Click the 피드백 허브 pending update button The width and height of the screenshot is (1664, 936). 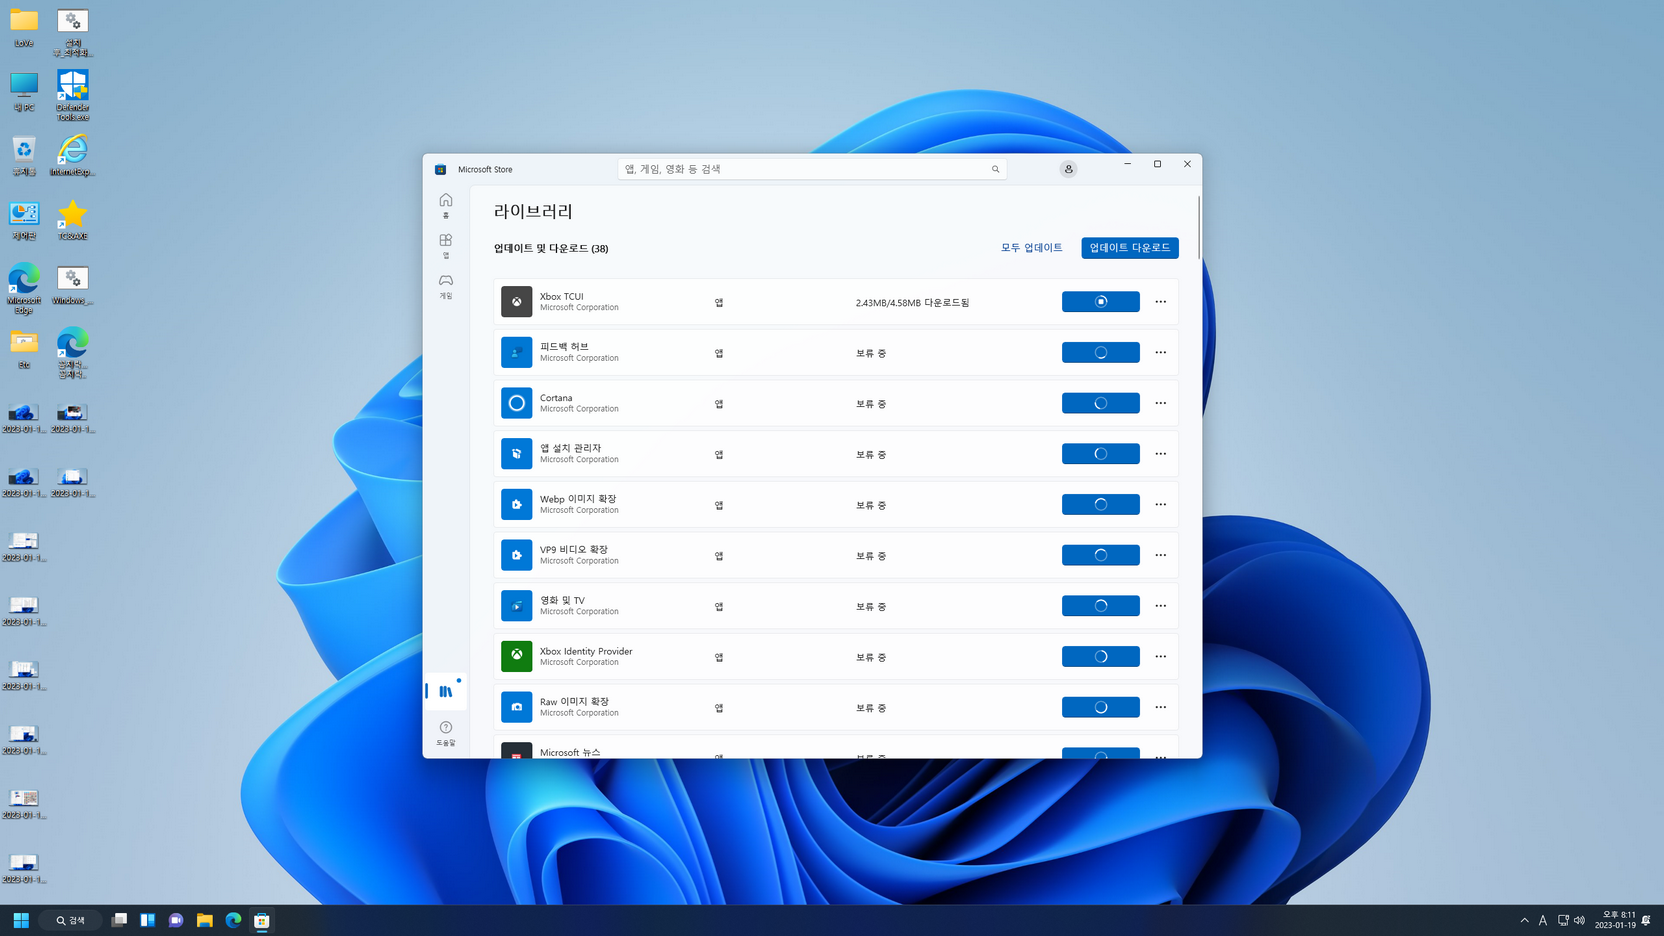[1100, 352]
